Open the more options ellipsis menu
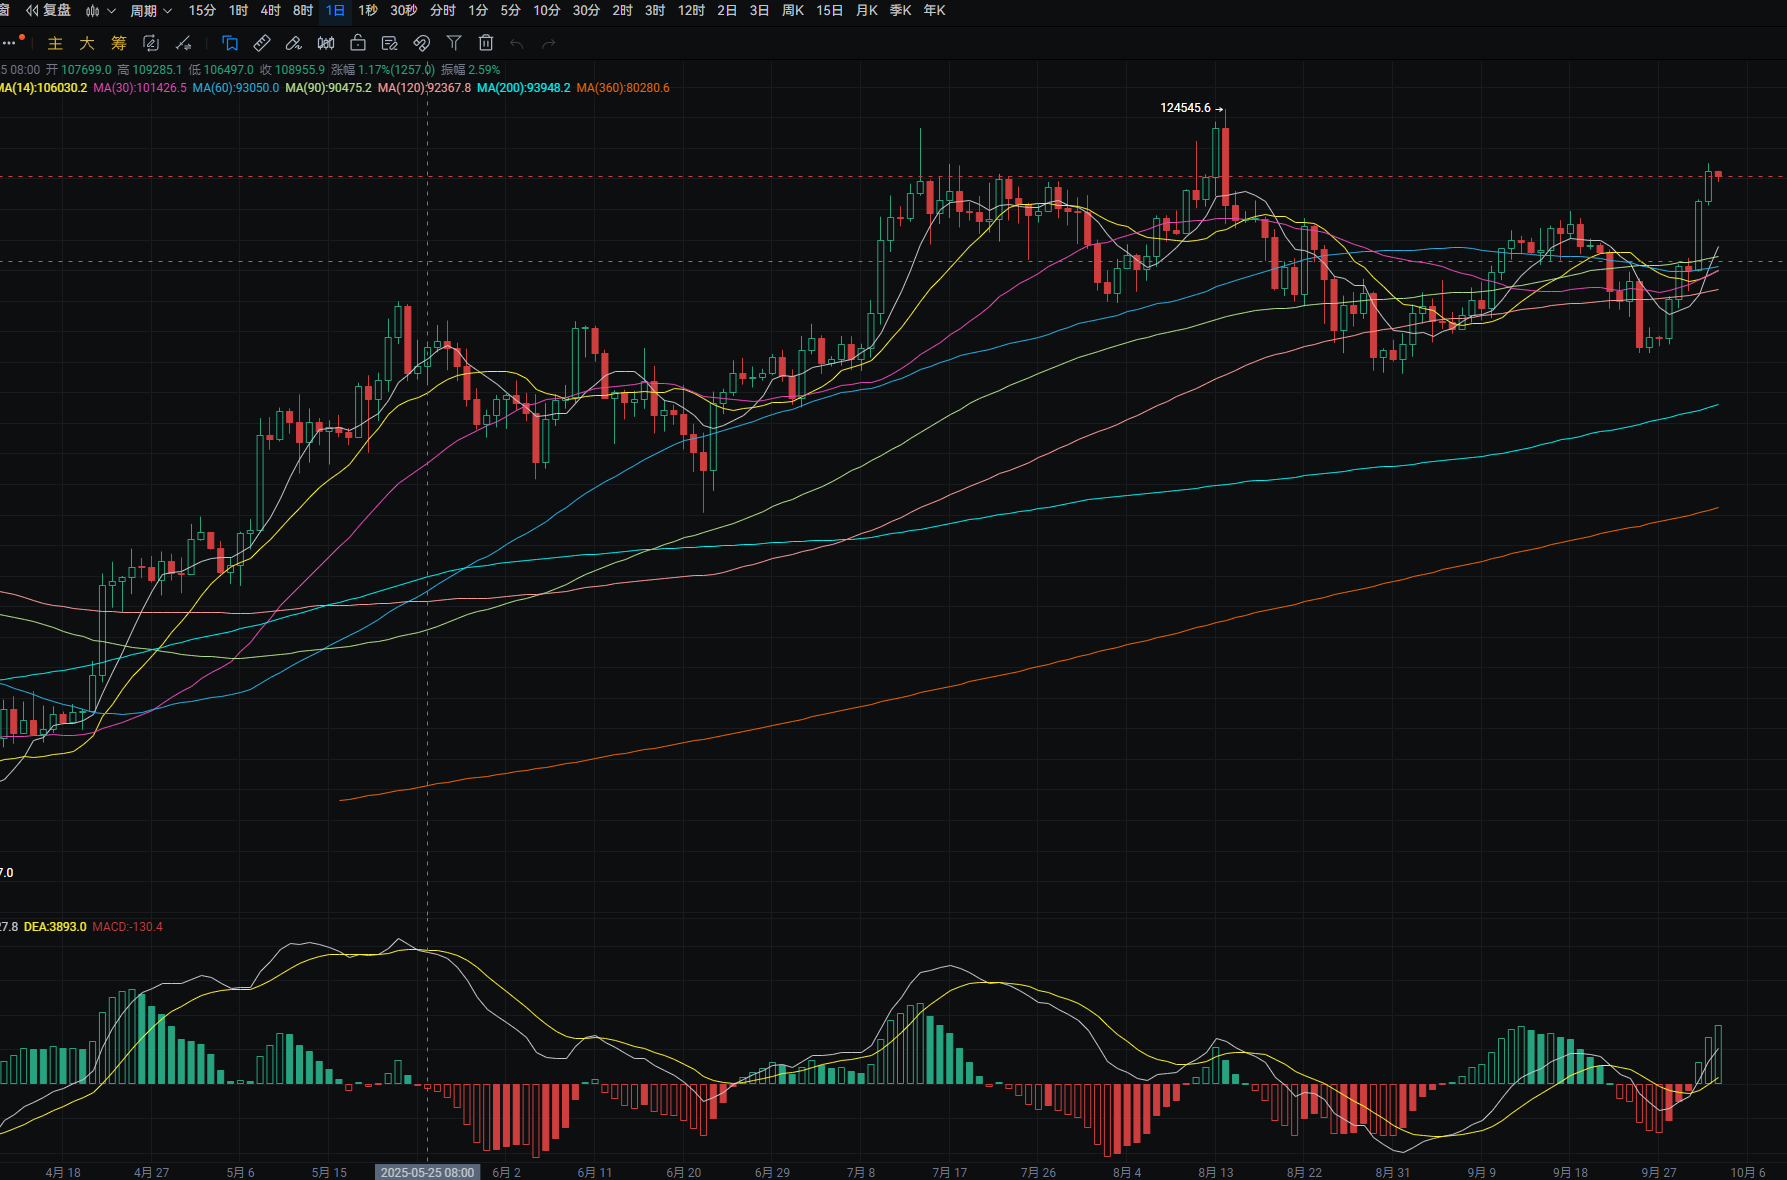This screenshot has width=1787, height=1180. (10, 43)
